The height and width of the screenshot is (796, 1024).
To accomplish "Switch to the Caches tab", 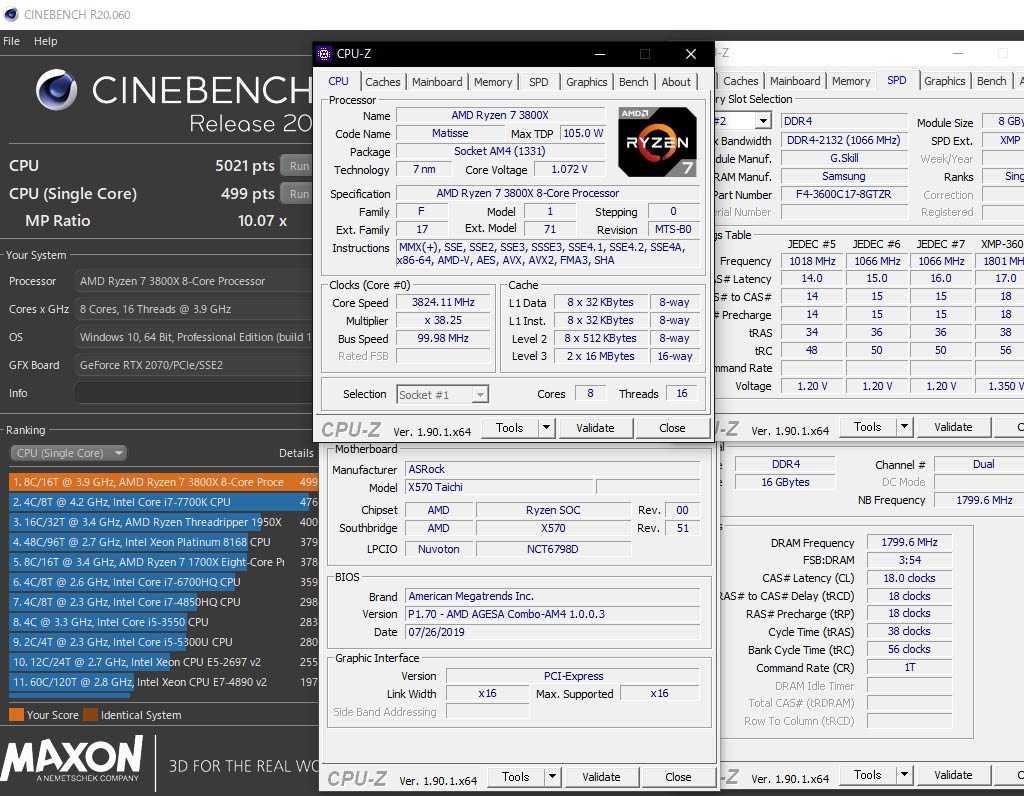I will pos(383,81).
